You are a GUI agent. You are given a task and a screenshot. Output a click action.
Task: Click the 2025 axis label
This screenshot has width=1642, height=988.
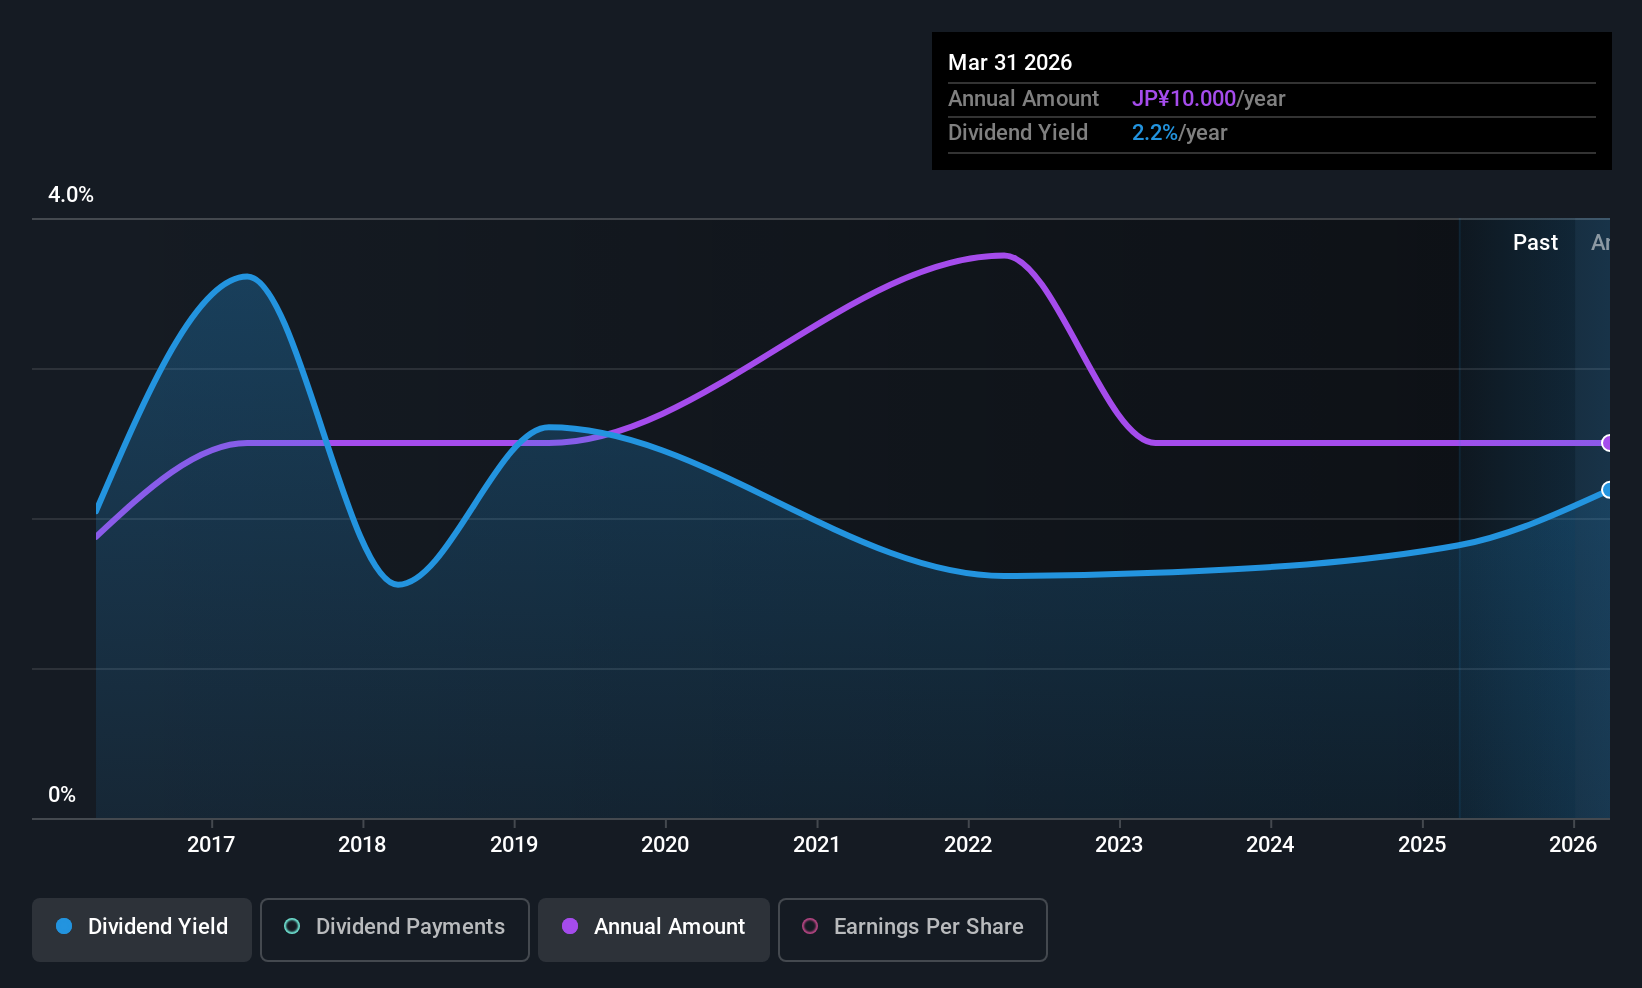[1422, 845]
